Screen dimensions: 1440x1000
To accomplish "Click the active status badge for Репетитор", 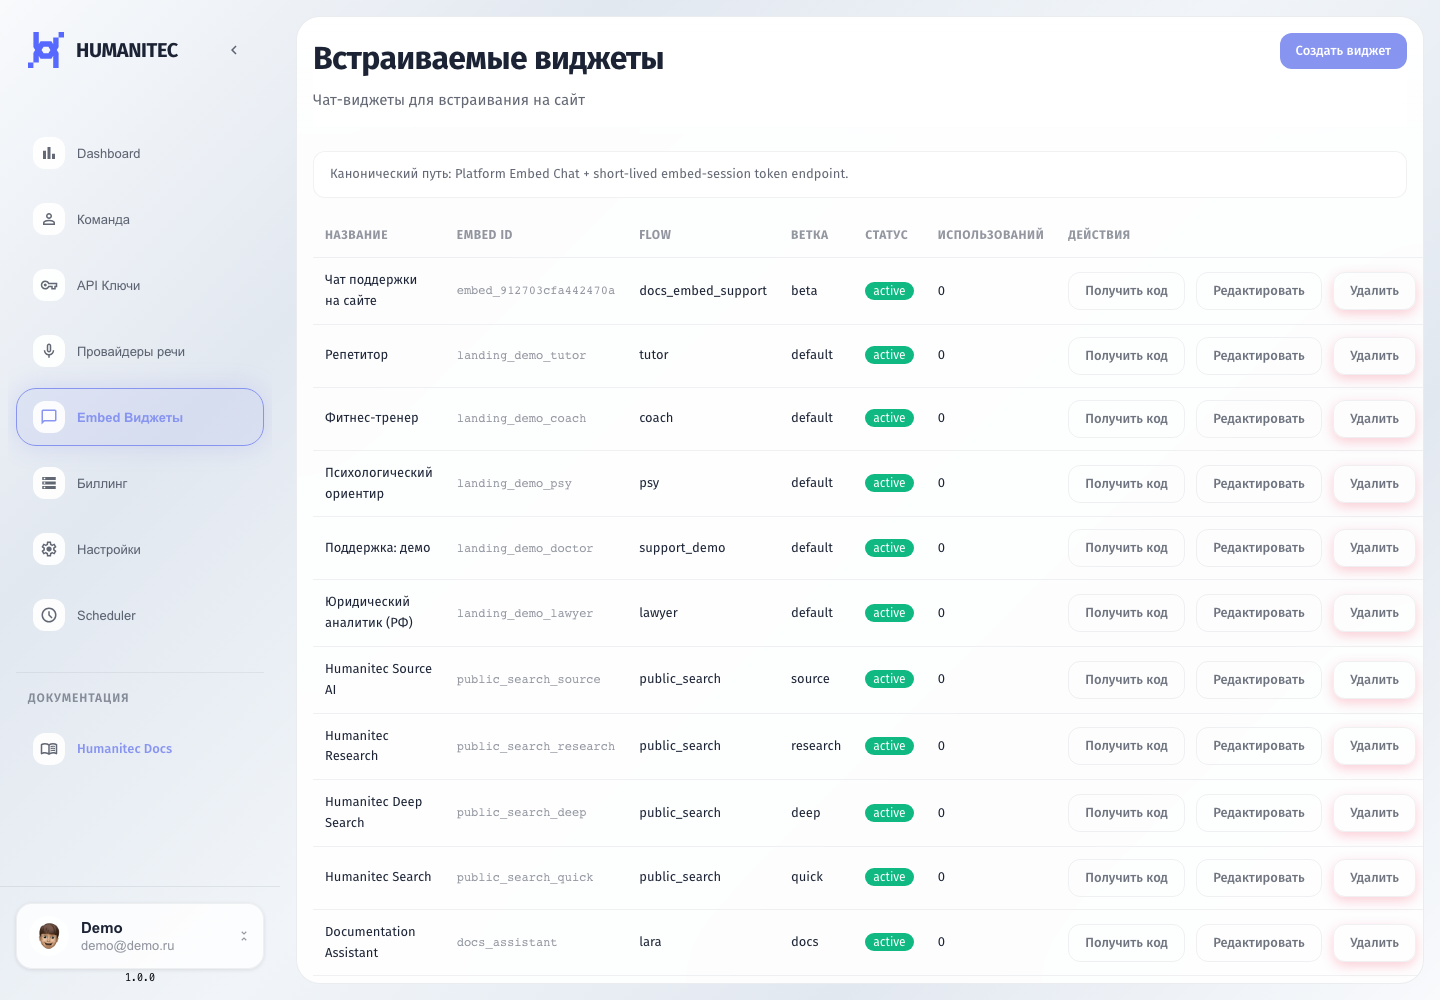I will point(889,355).
